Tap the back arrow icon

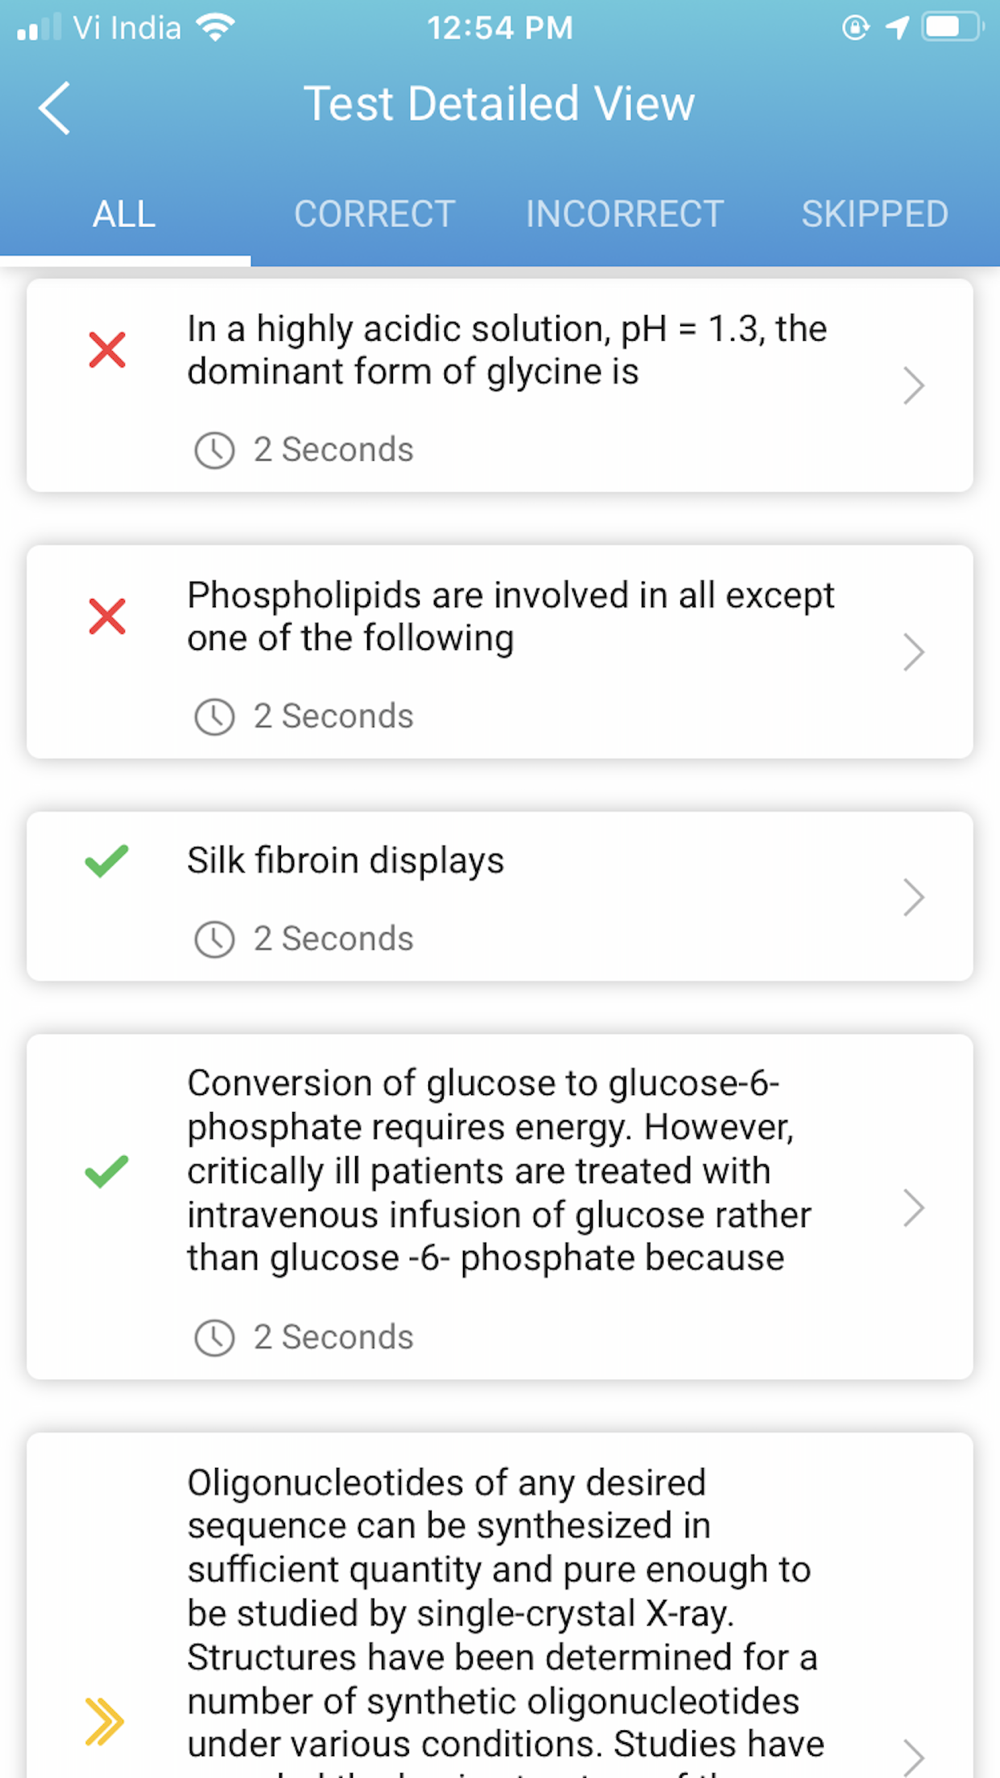pyautogui.click(x=55, y=107)
